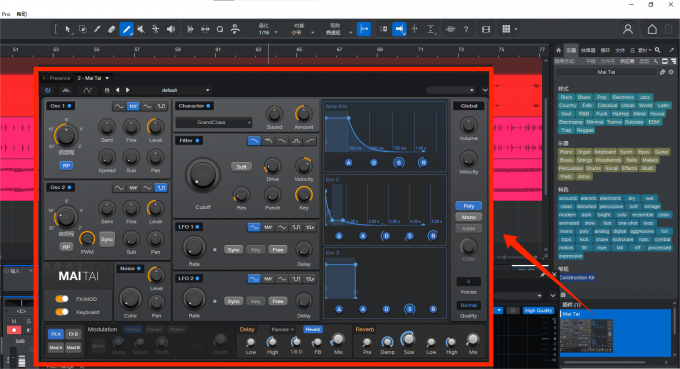Click the Mai Tai plugin thumbnail
680x369 pixels.
click(x=586, y=335)
